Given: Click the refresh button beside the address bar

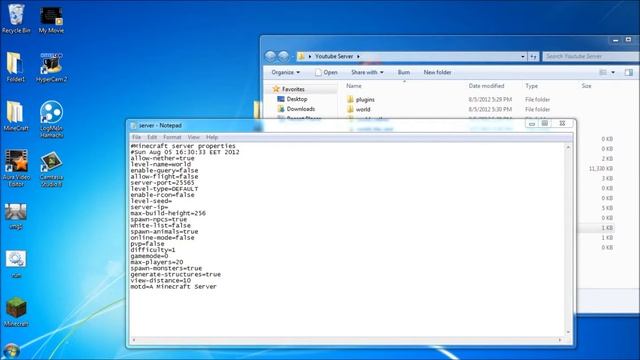Looking at the screenshot, I should click(x=533, y=56).
